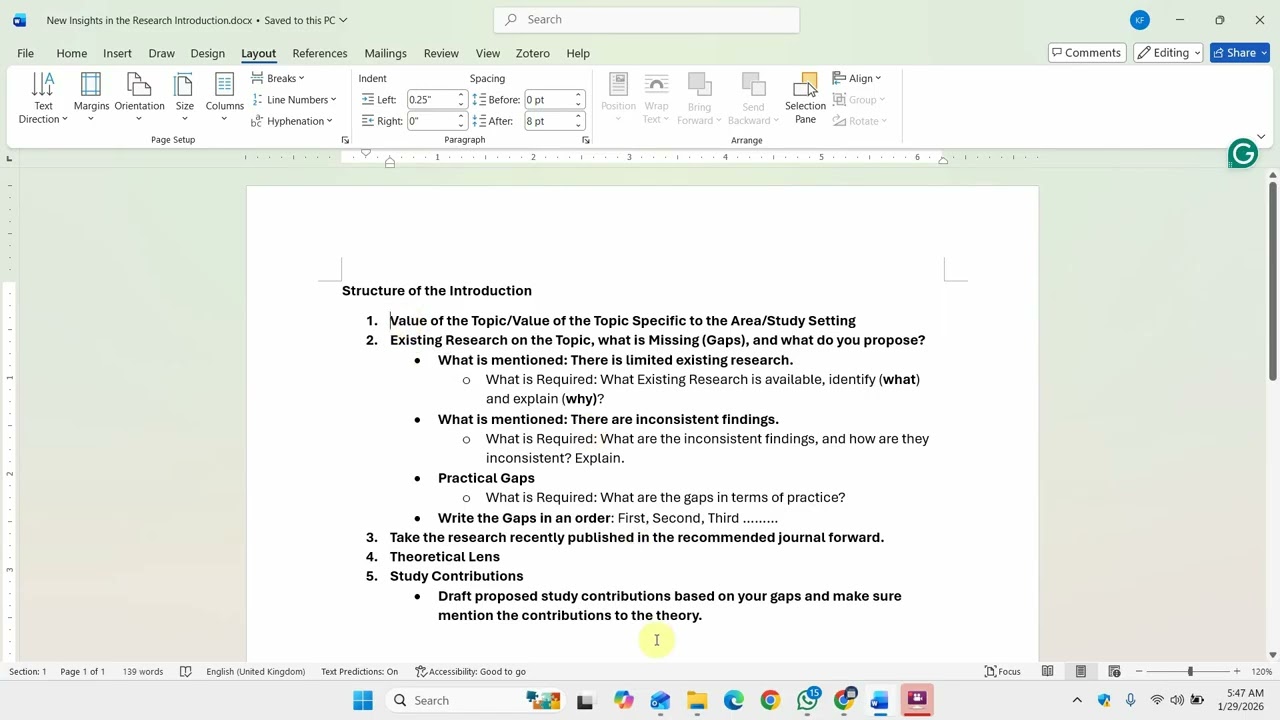
Task: Click the Right indent input field
Action: click(x=431, y=121)
